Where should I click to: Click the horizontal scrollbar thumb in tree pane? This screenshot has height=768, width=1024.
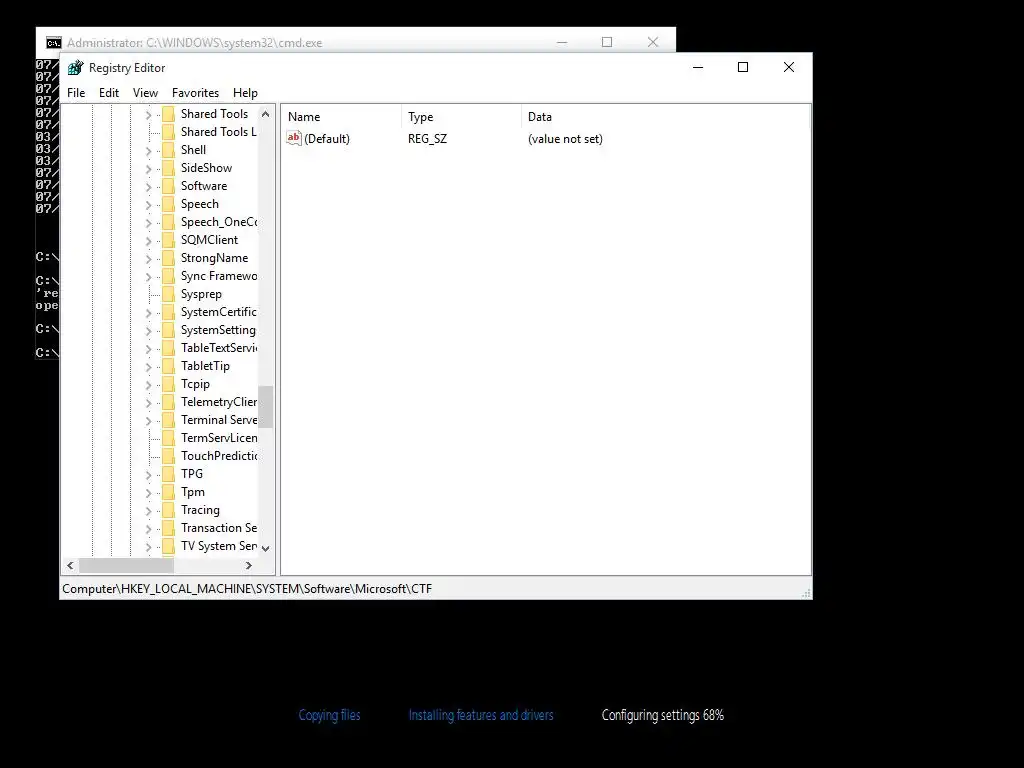coord(126,566)
